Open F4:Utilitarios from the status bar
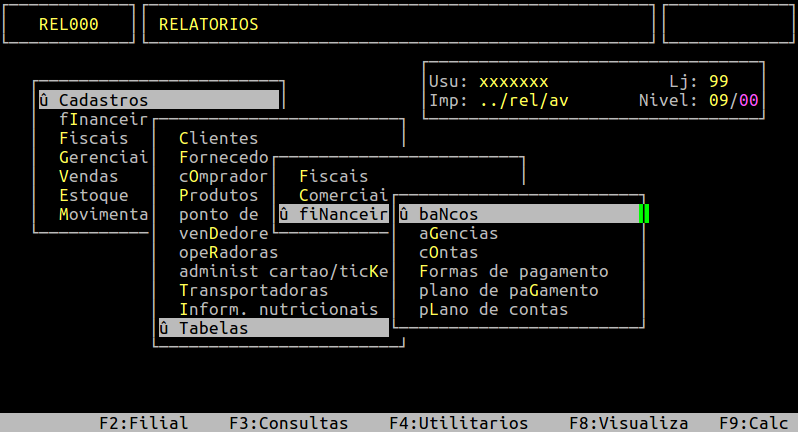This screenshot has width=798, height=432. [x=458, y=423]
